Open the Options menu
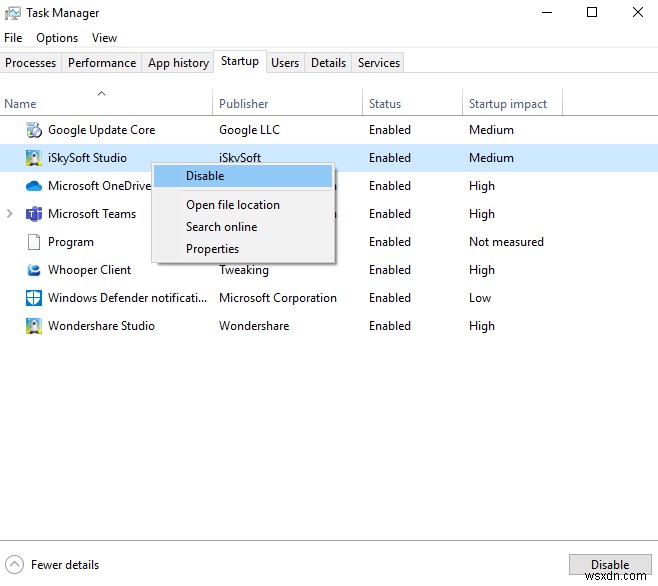The height and width of the screenshot is (586, 658). [x=57, y=38]
